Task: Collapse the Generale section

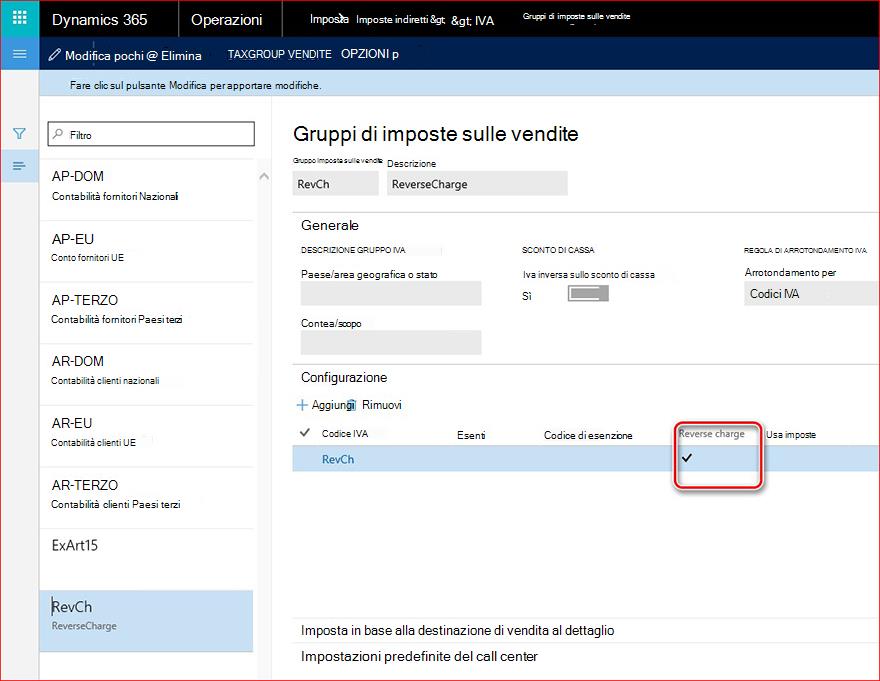Action: (330, 225)
